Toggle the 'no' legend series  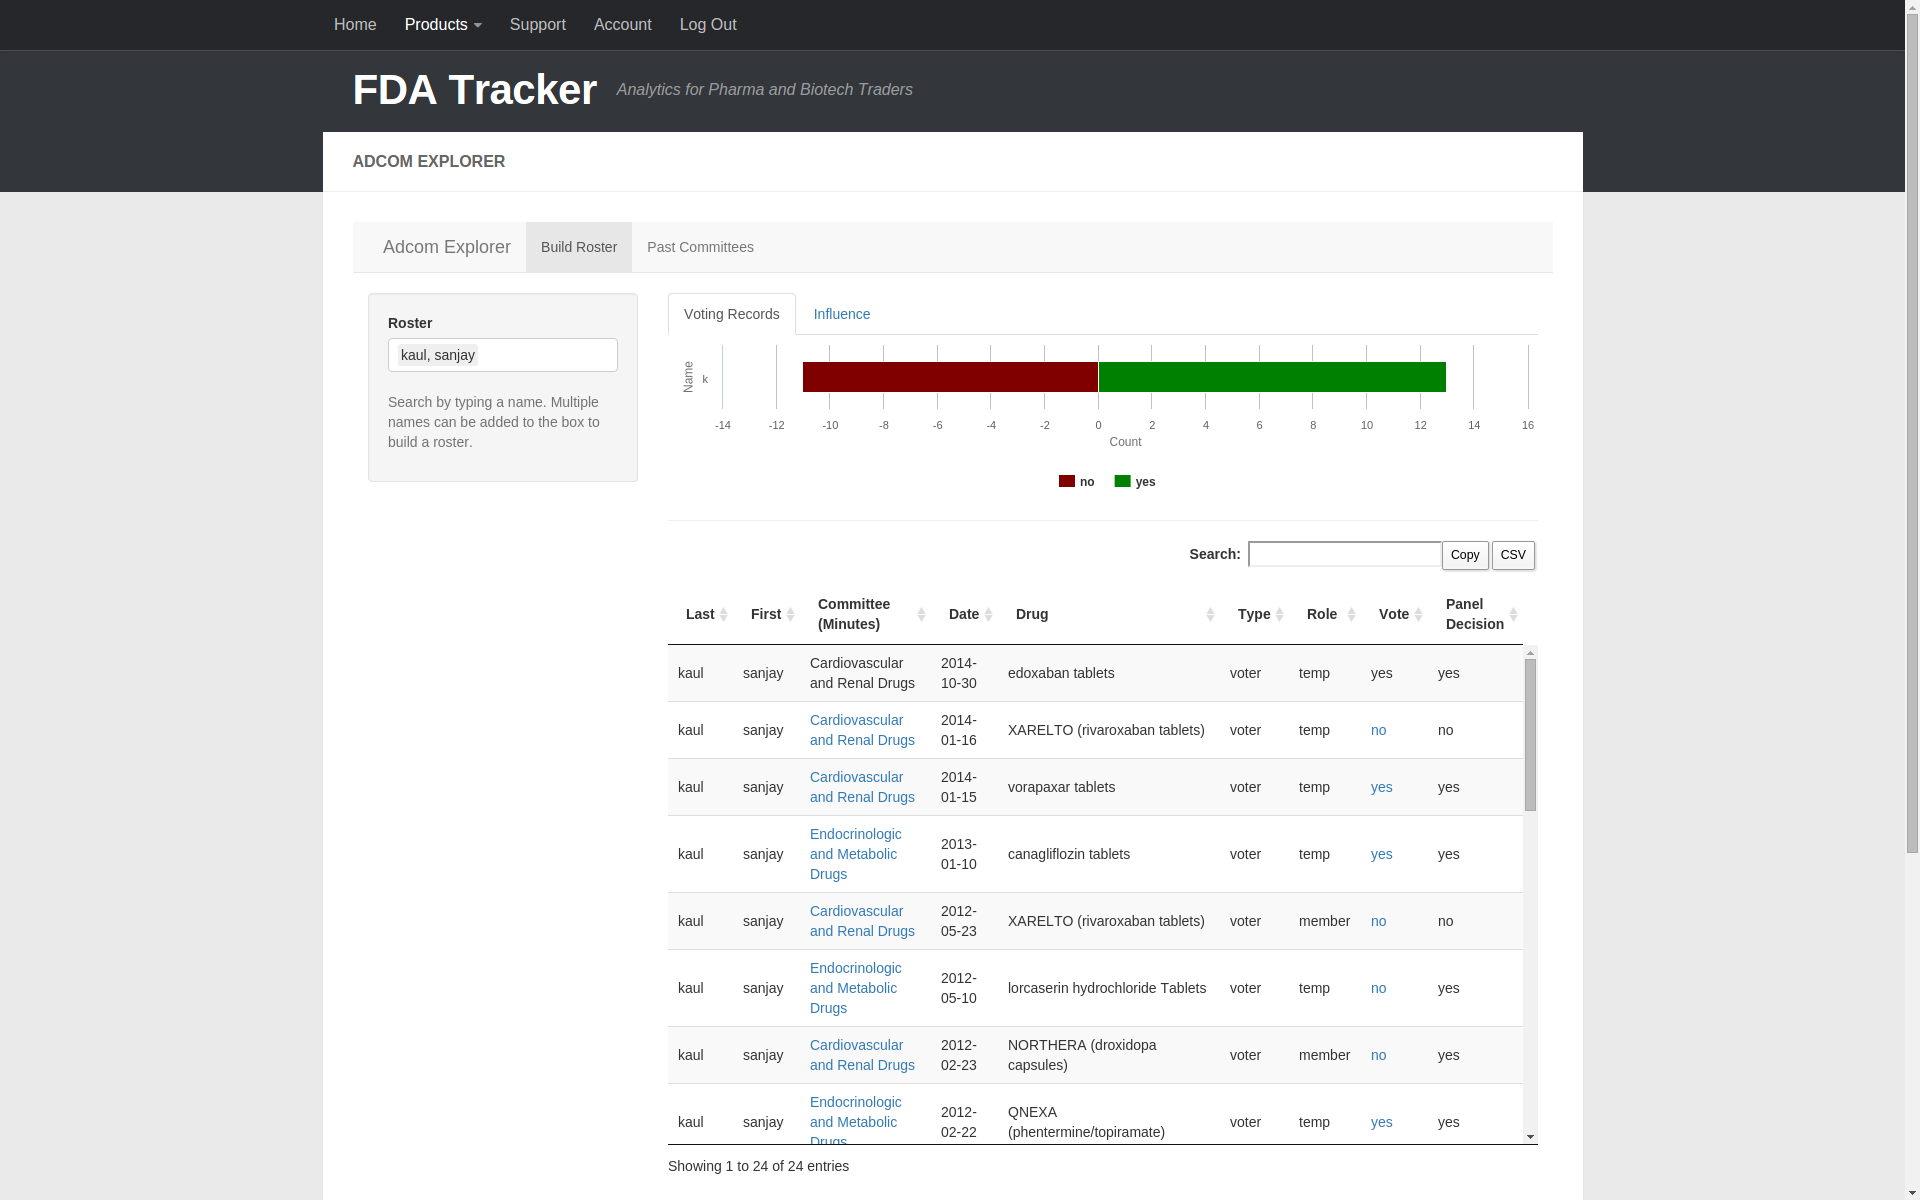click(1077, 482)
